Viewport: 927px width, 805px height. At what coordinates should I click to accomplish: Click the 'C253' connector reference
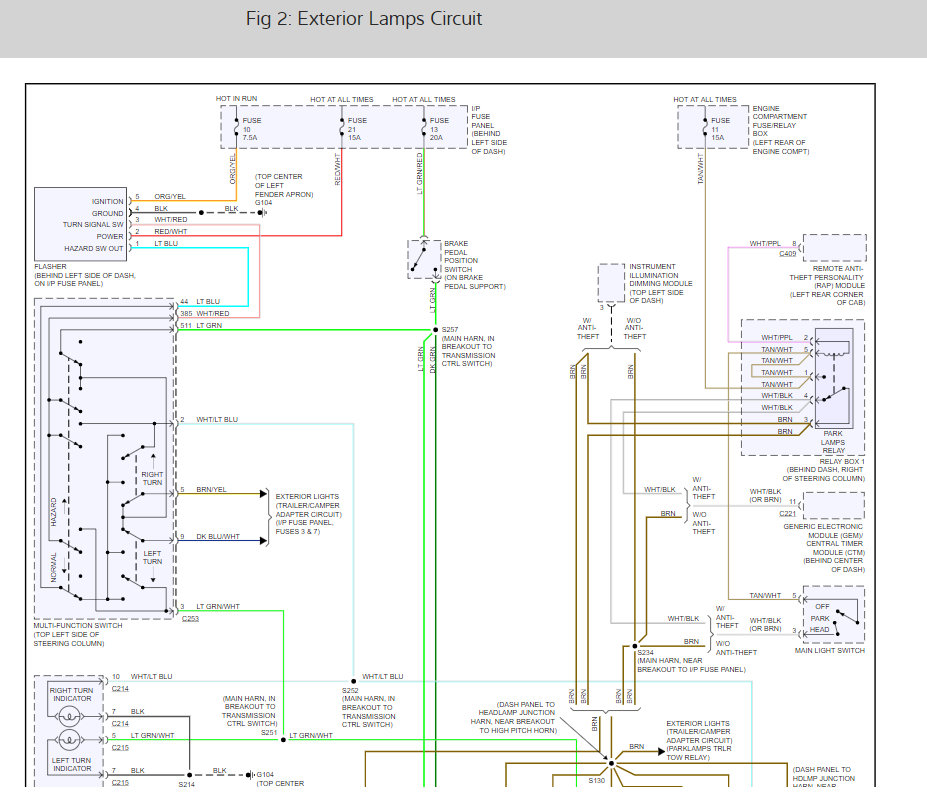[190, 619]
